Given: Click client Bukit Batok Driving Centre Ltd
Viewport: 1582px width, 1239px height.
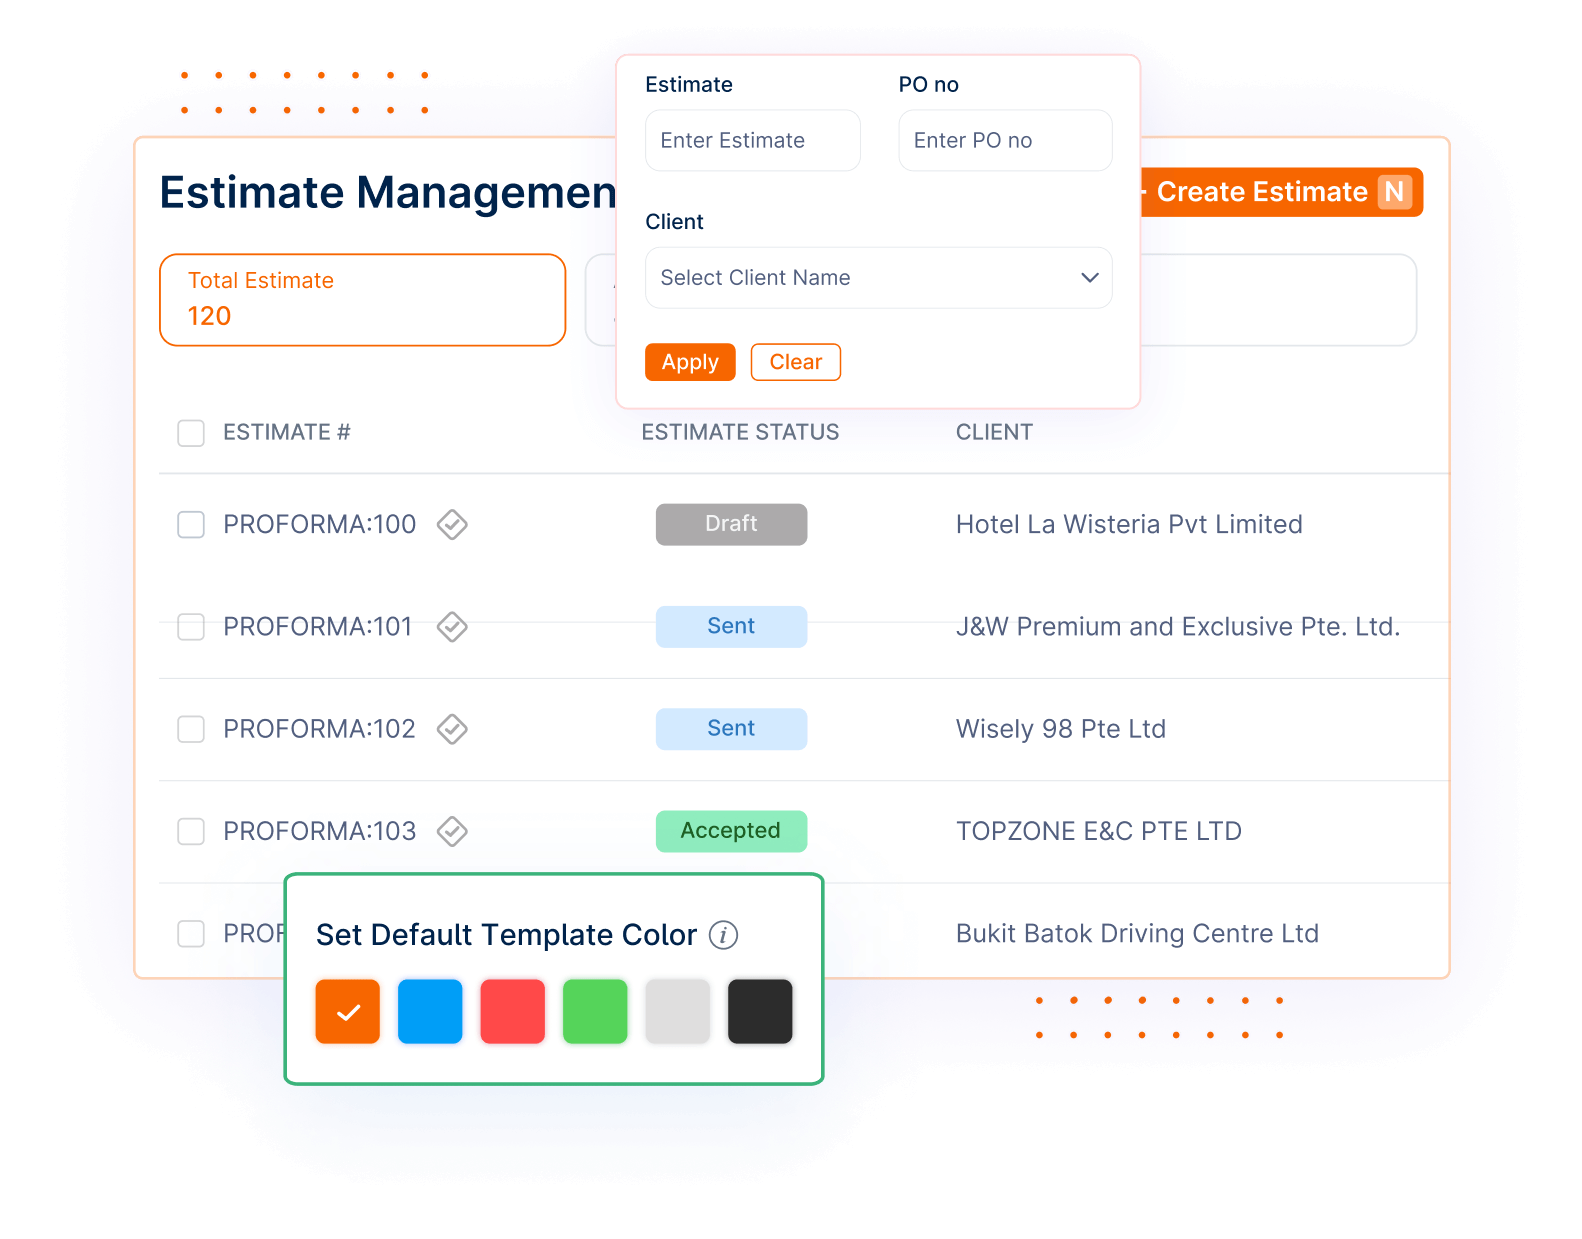Looking at the screenshot, I should click(x=1137, y=934).
